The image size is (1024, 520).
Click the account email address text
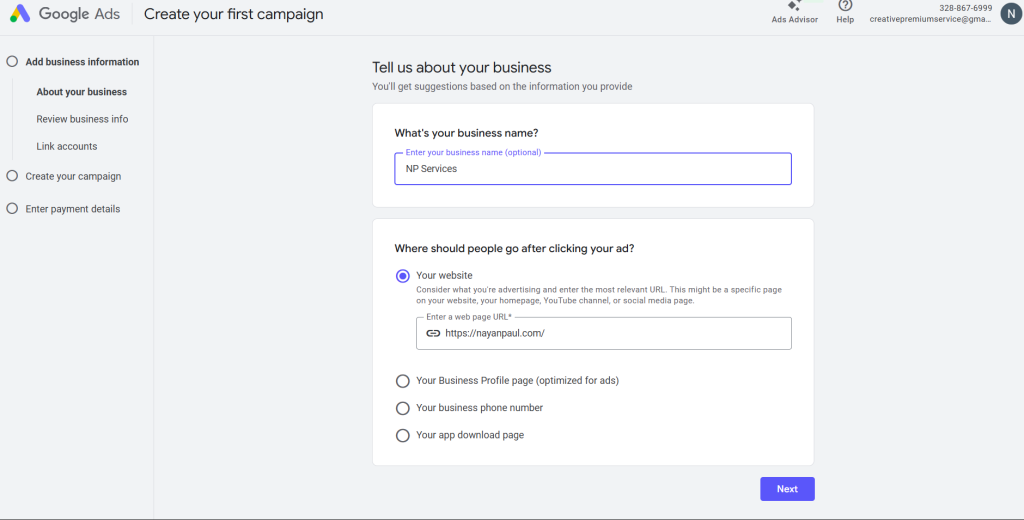(x=930, y=19)
